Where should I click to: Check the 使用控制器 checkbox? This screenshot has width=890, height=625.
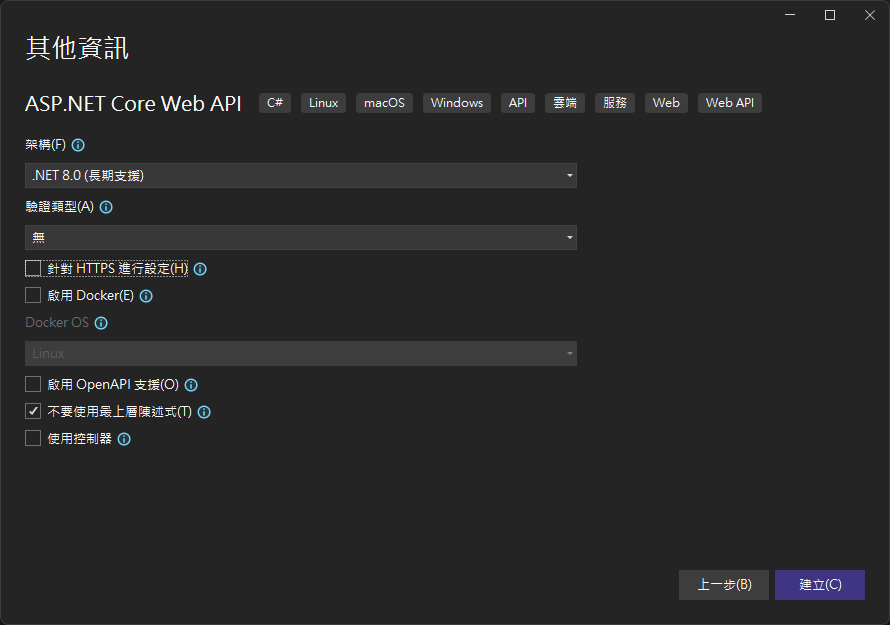pyautogui.click(x=33, y=438)
